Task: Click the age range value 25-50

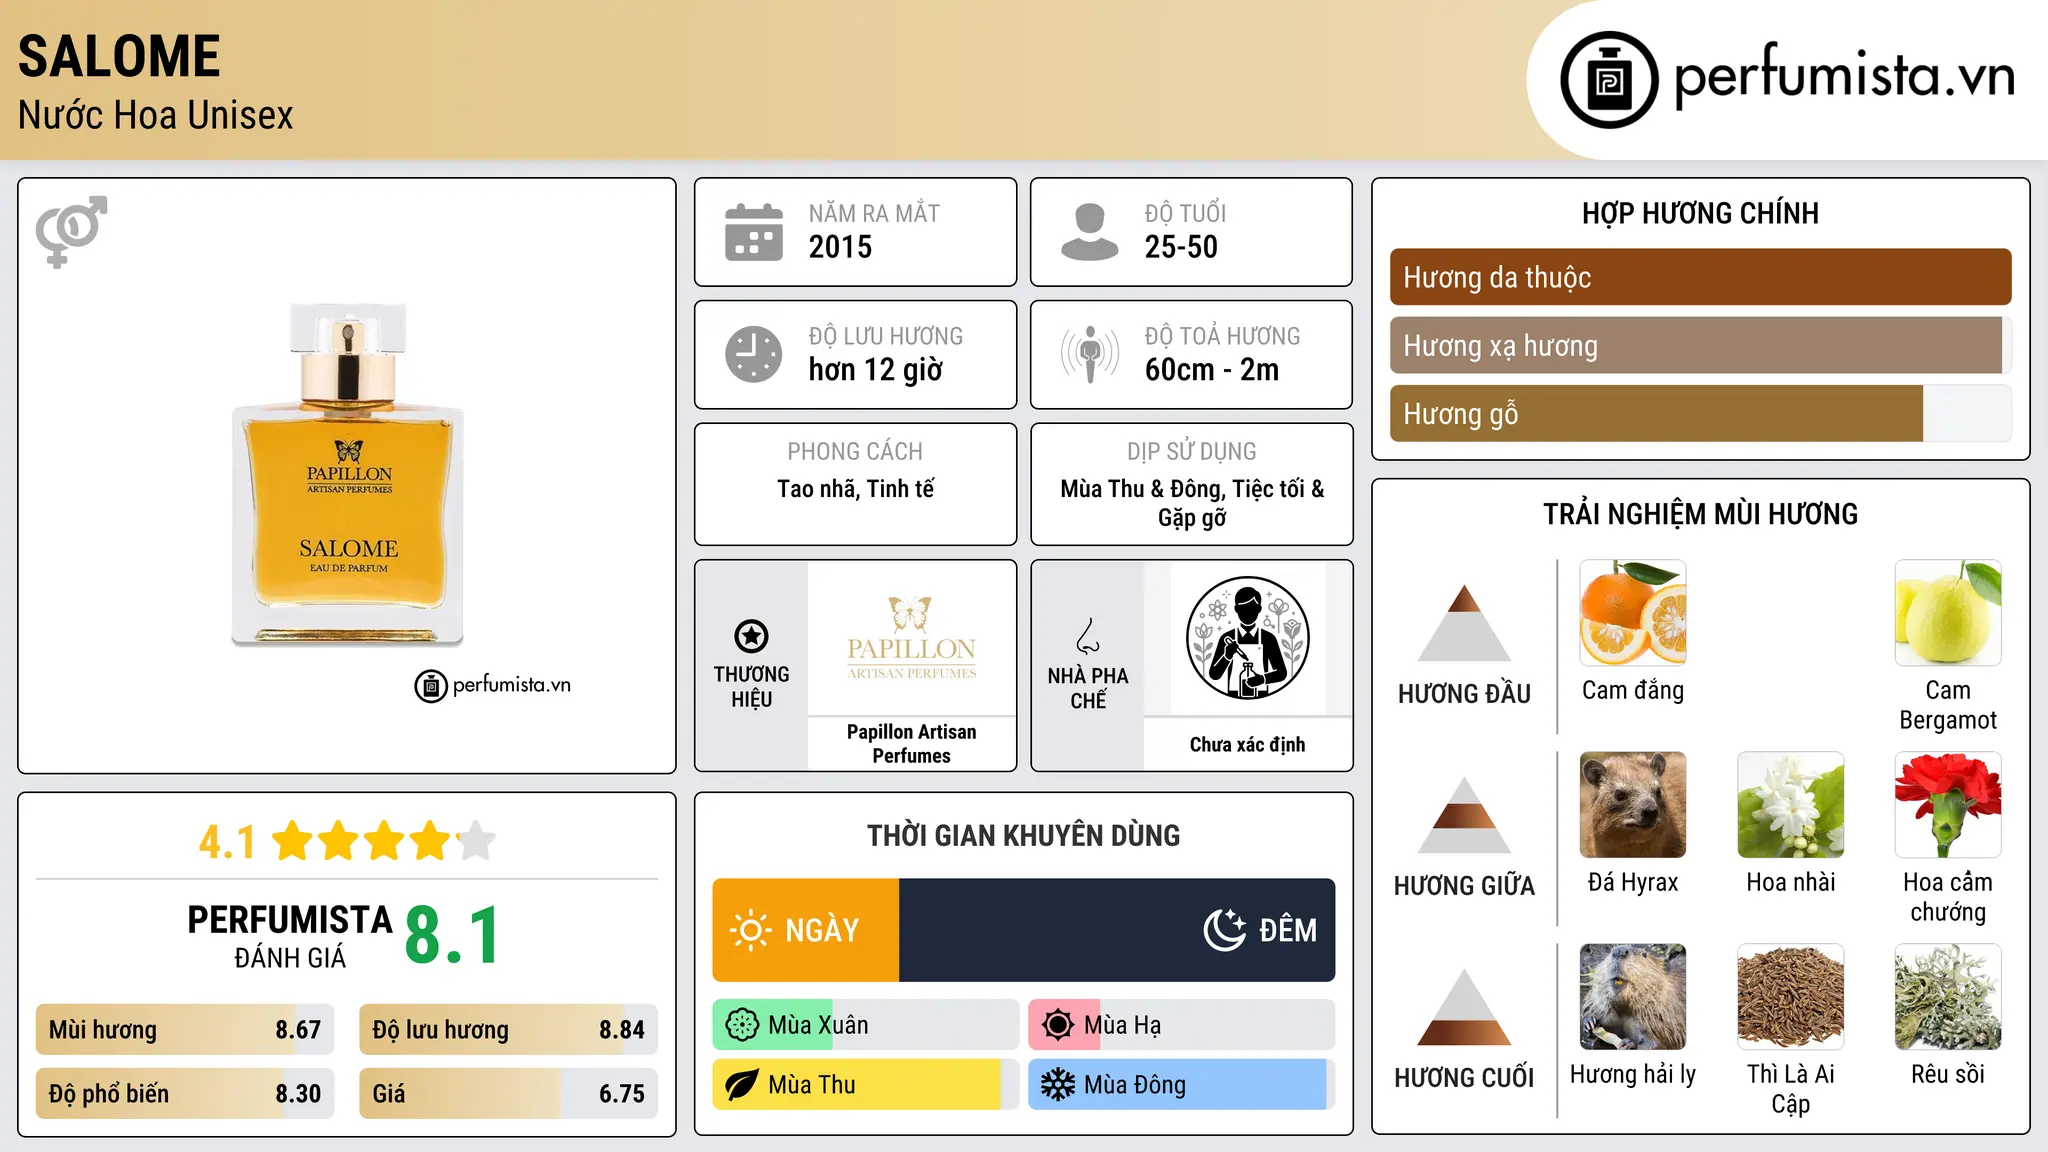Action: tap(1181, 247)
